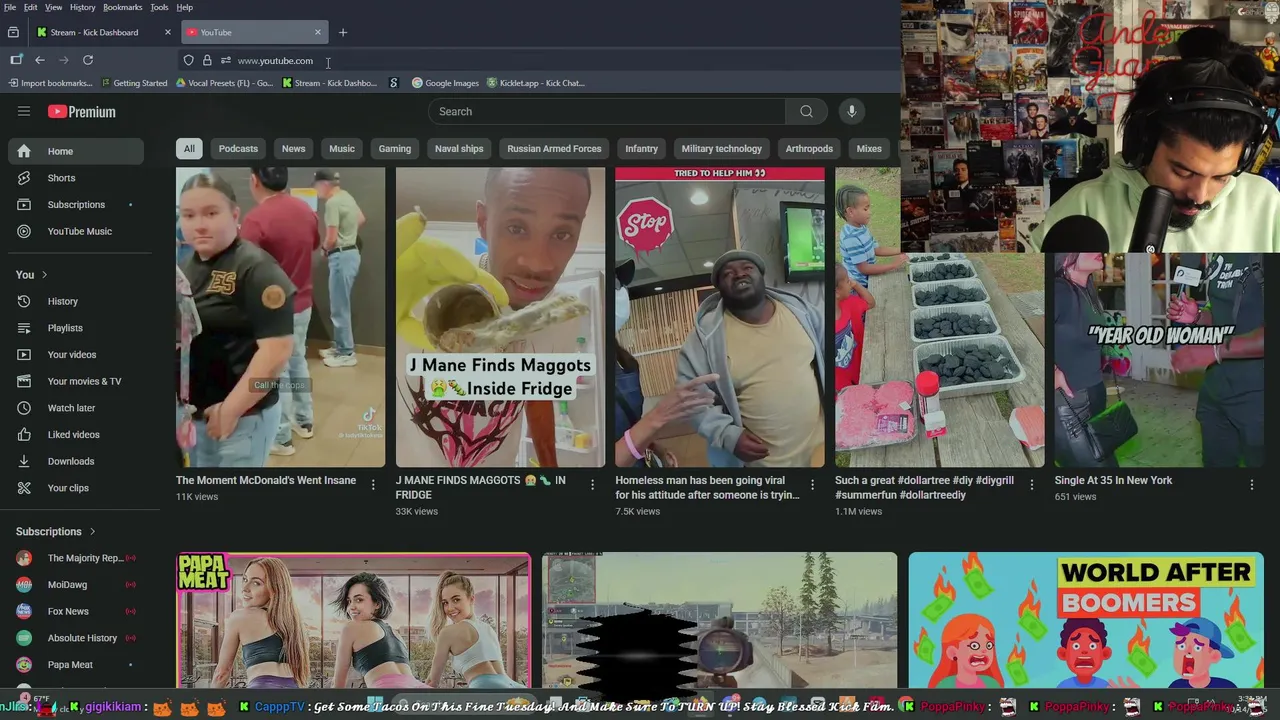The width and height of the screenshot is (1280, 720).
Task: Open Getting Started bookmark
Action: [x=133, y=83]
